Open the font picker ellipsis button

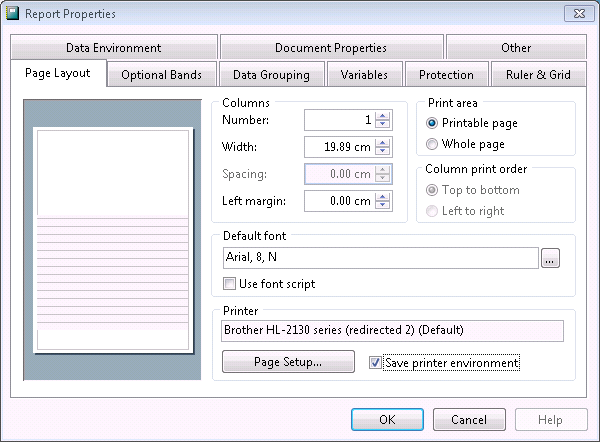coord(550,258)
